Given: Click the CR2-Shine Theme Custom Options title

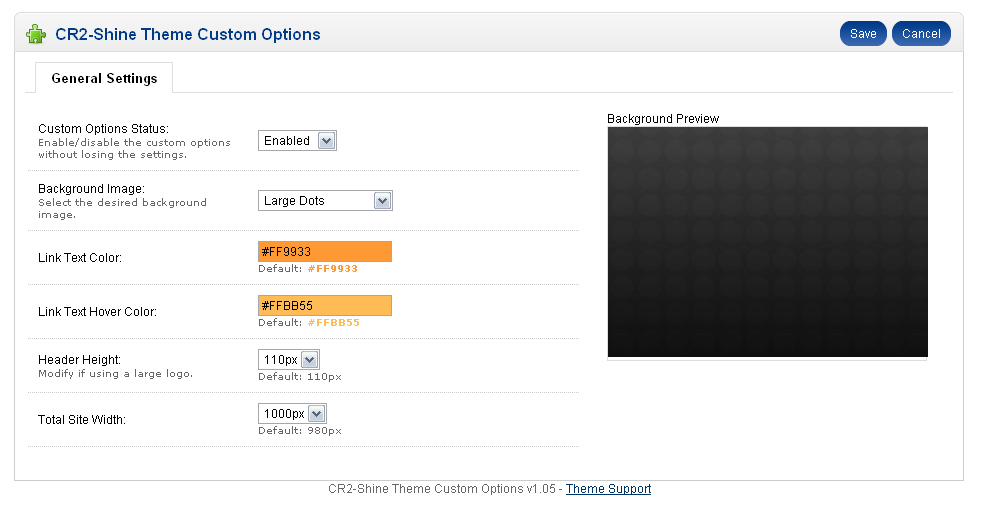Looking at the screenshot, I should [188, 34].
